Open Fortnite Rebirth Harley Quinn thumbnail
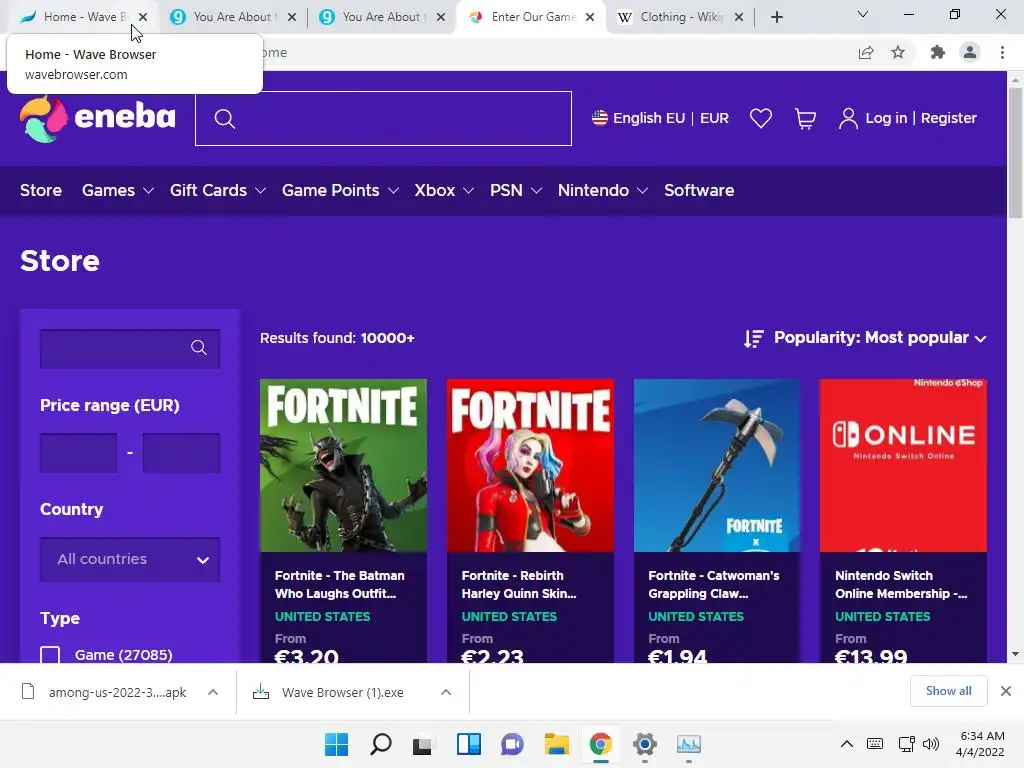 tap(530, 466)
